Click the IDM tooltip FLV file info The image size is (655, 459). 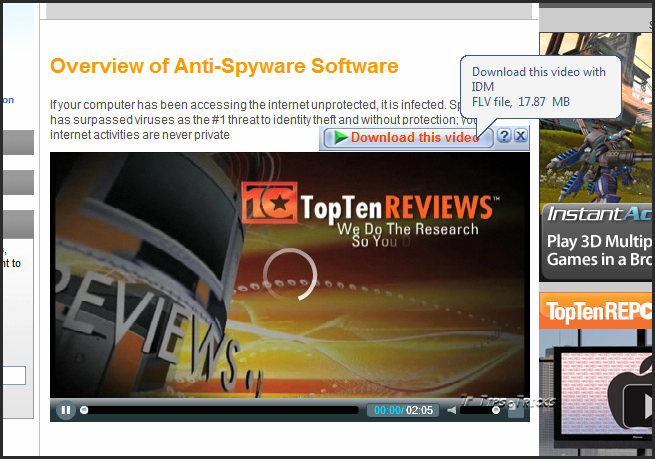pyautogui.click(x=520, y=102)
